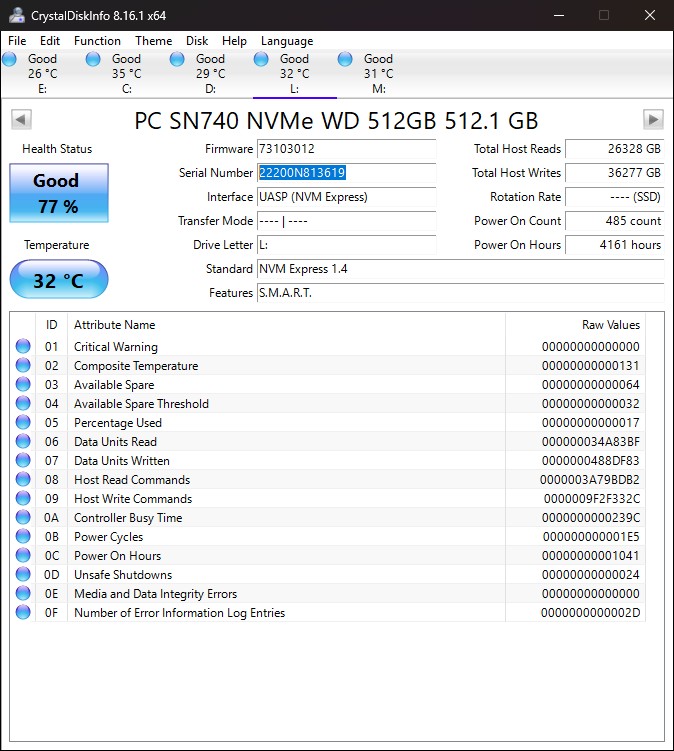Click Total Host Reads value 26328 GB
The image size is (674, 751).
(615, 149)
